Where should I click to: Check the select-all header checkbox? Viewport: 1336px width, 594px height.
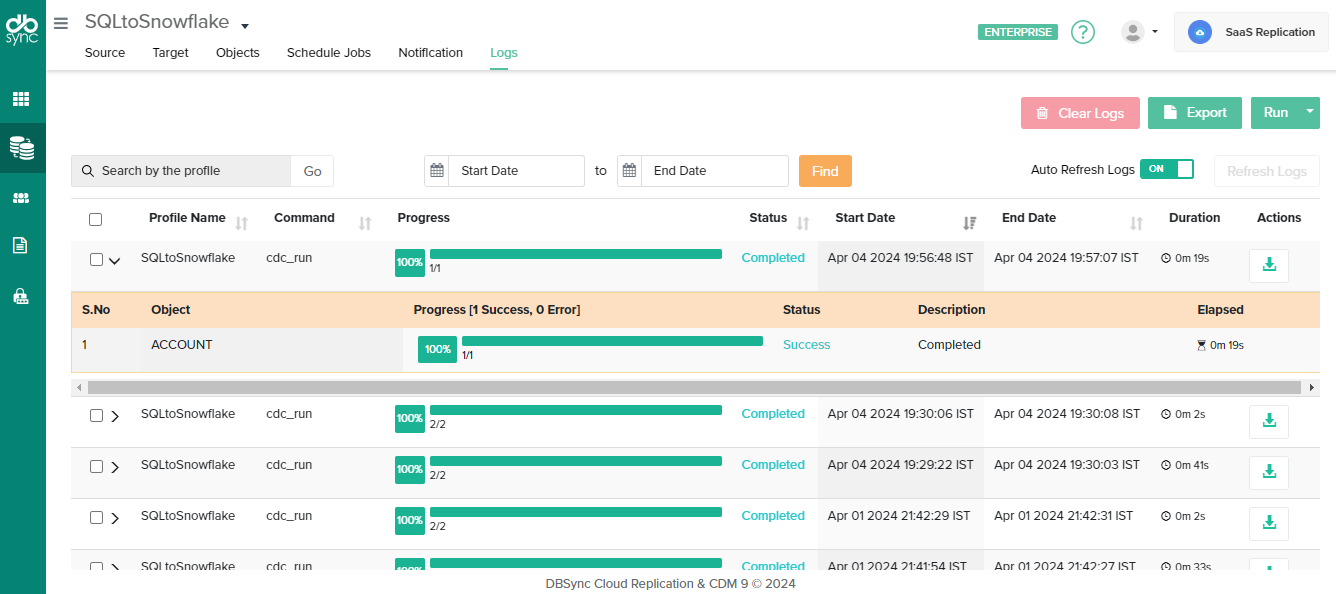click(x=95, y=219)
